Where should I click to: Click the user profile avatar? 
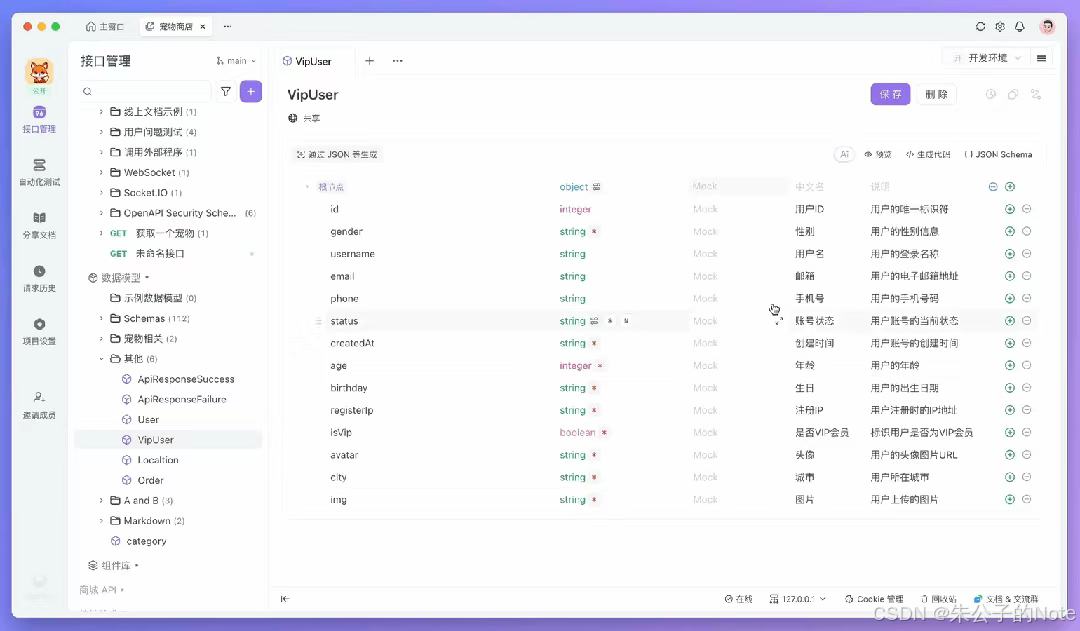1048,26
